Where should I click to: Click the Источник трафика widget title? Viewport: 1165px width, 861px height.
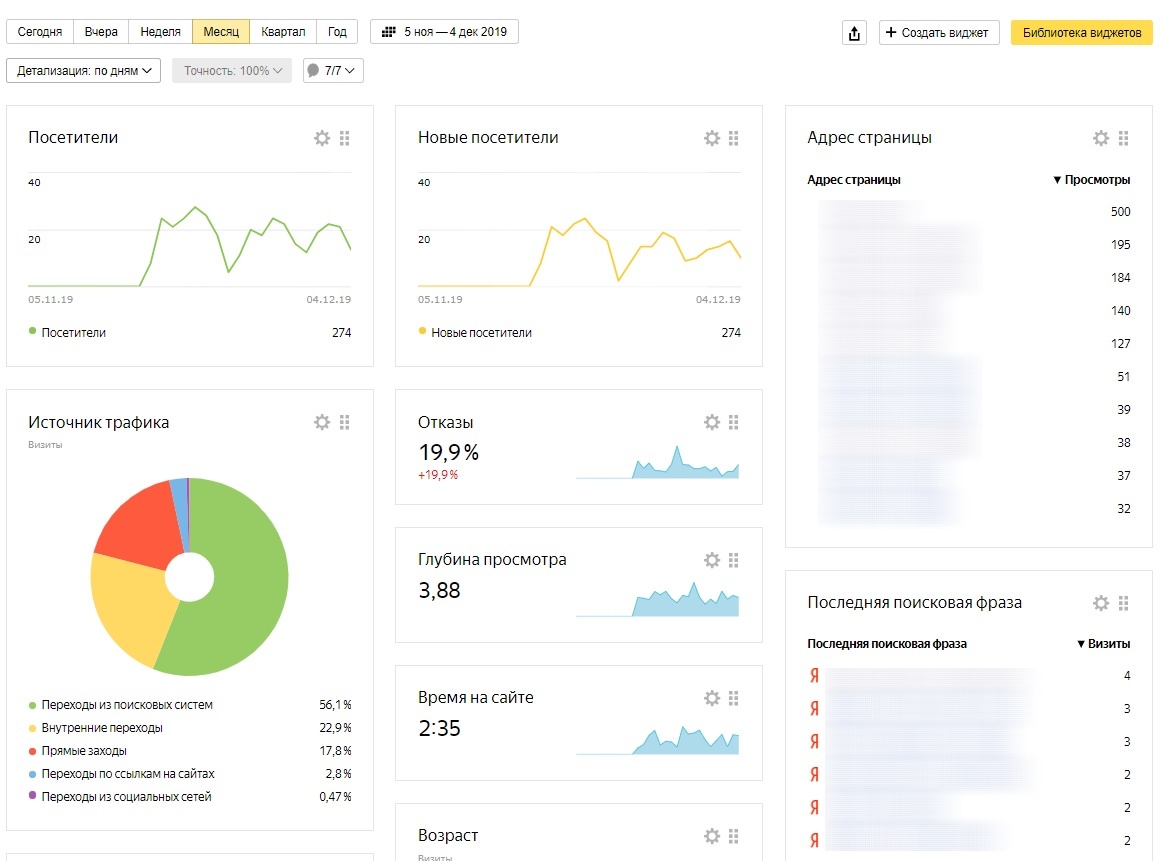point(99,423)
